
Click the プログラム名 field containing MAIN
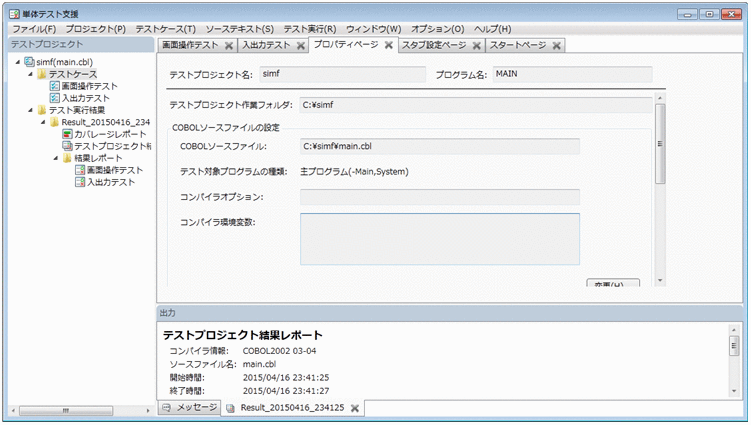(572, 74)
